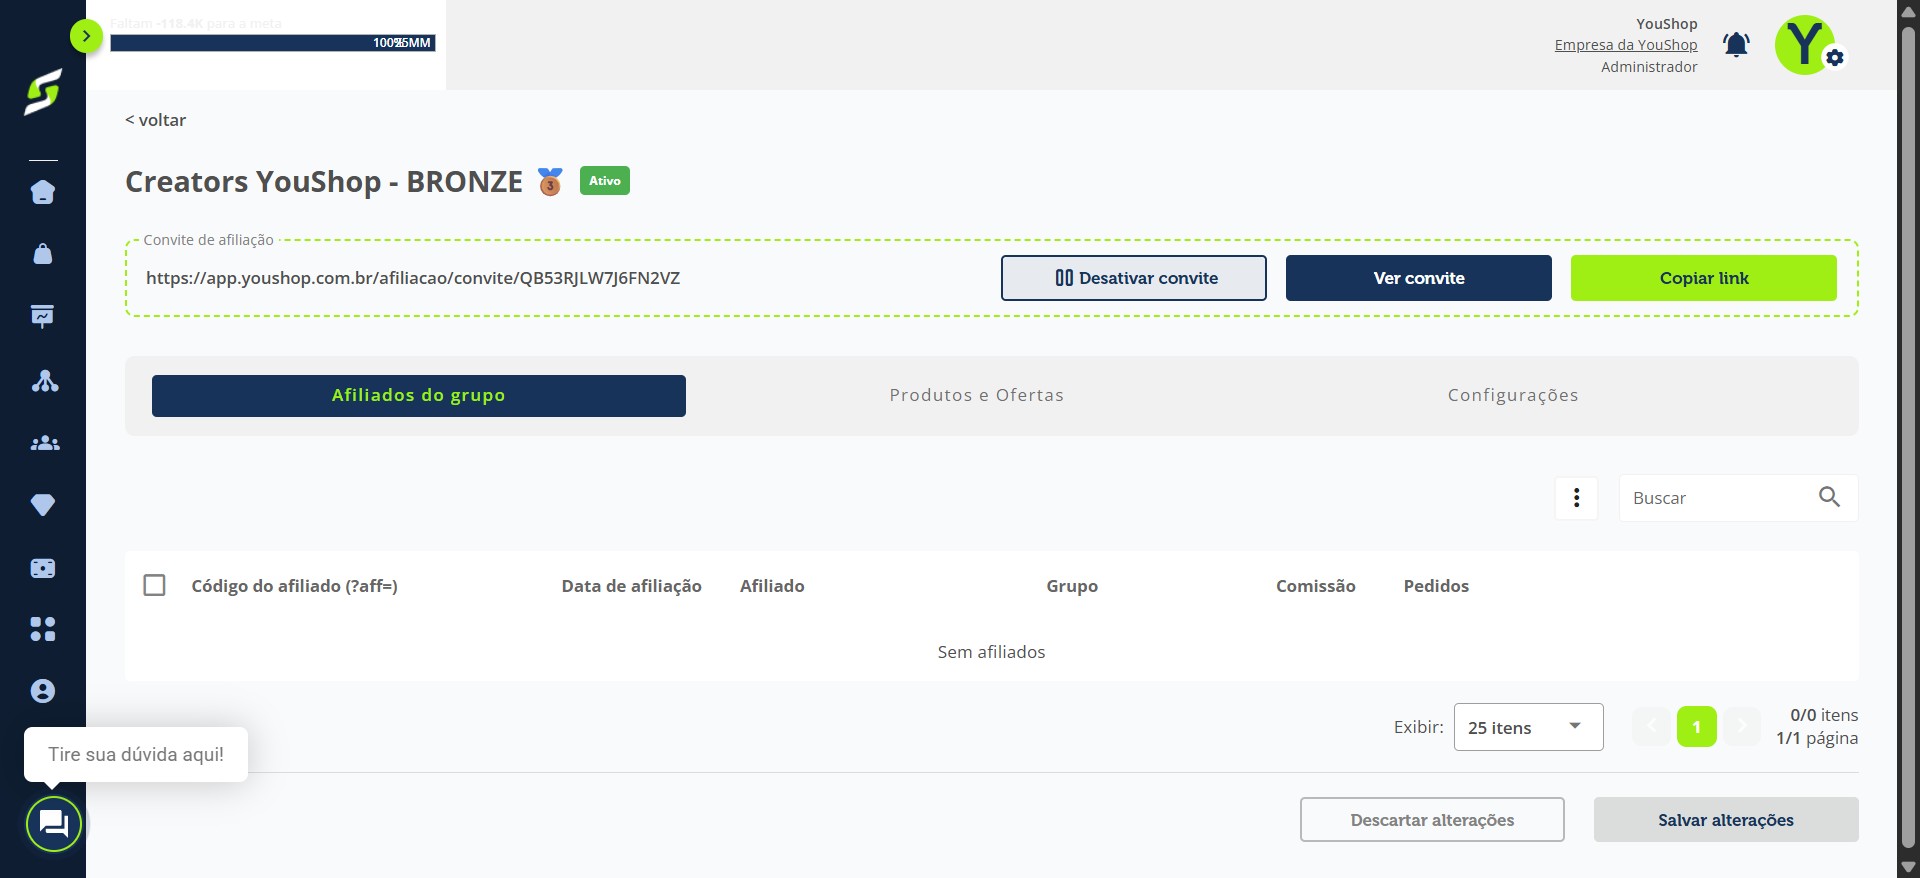Select the affiliate invite URL text
The width and height of the screenshot is (1920, 878).
[413, 278]
